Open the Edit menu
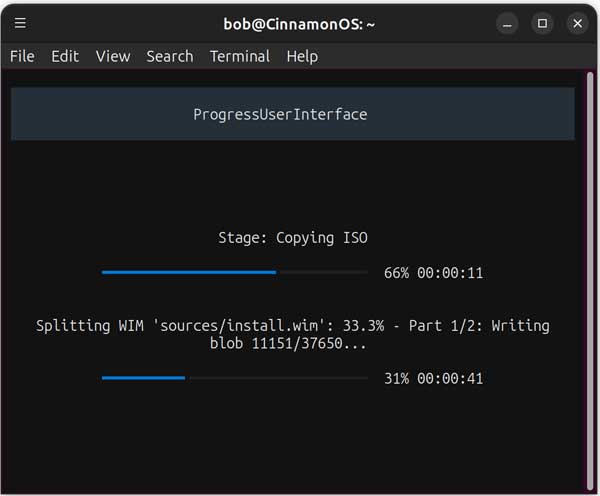This screenshot has width=600, height=496. [65, 56]
